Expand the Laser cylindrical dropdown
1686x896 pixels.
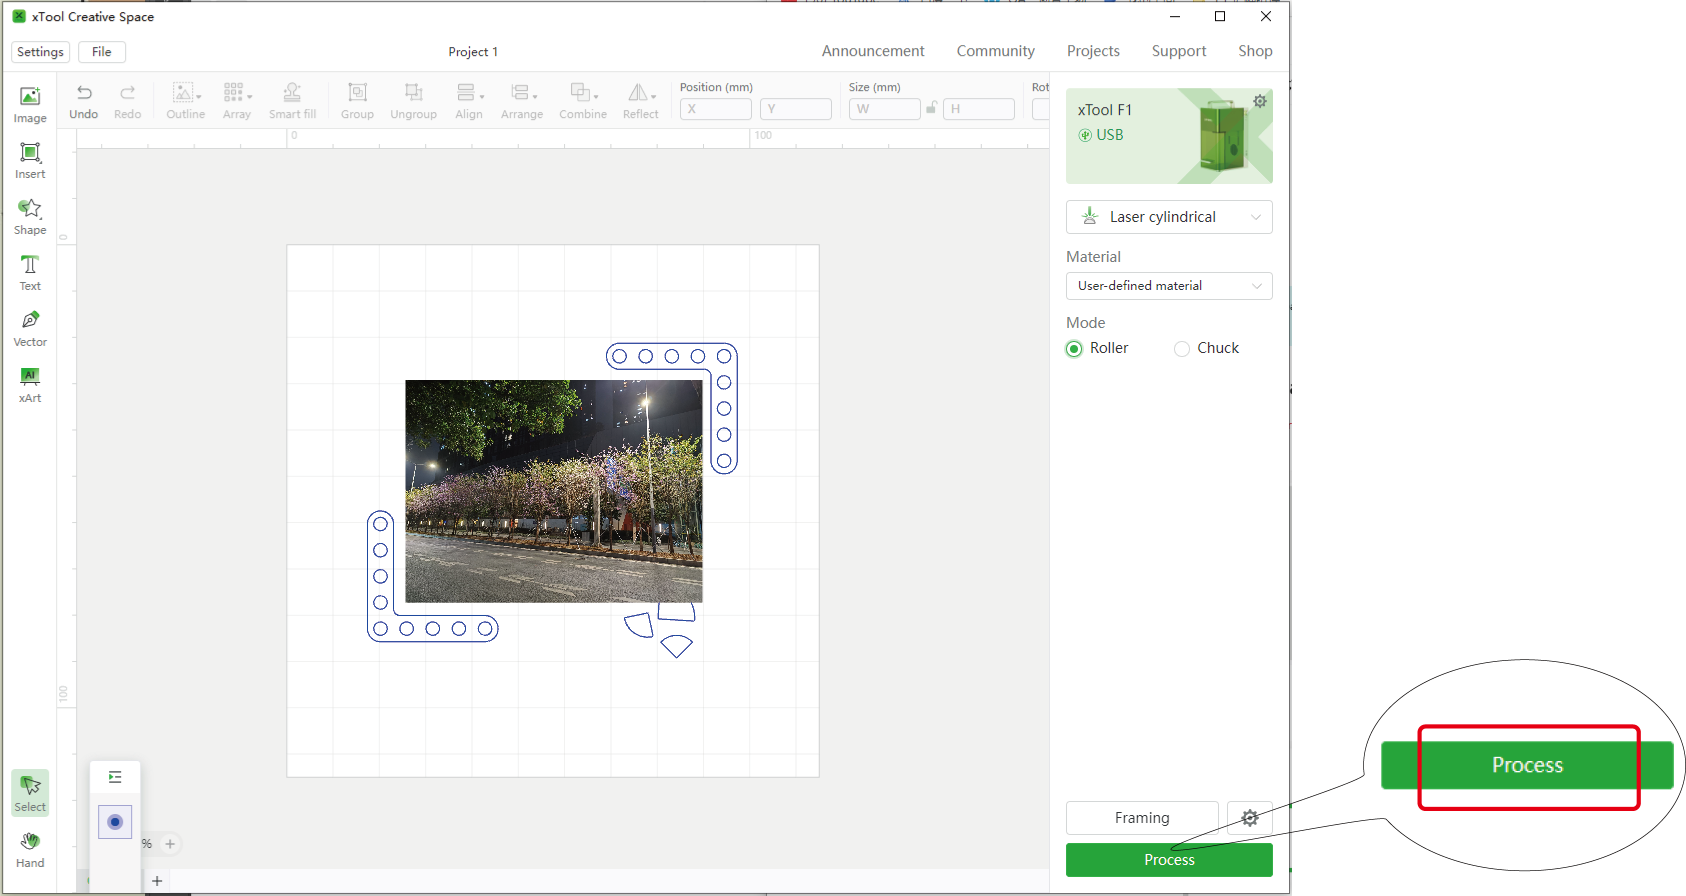[x=1169, y=217]
